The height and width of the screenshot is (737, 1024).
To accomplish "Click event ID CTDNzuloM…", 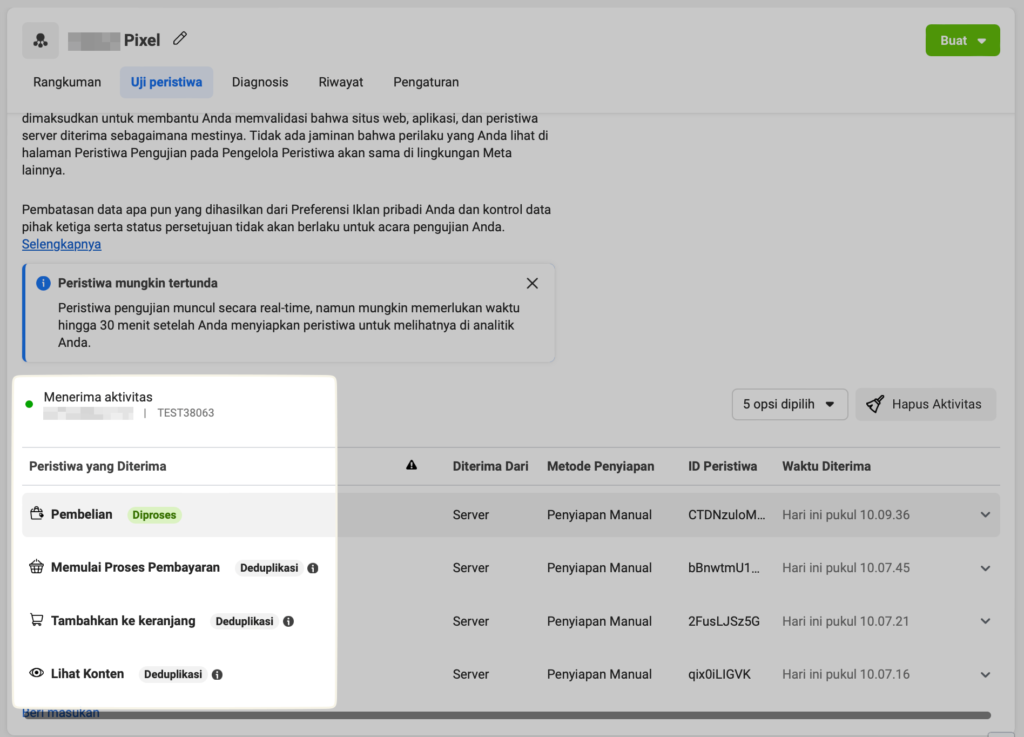I will (726, 515).
